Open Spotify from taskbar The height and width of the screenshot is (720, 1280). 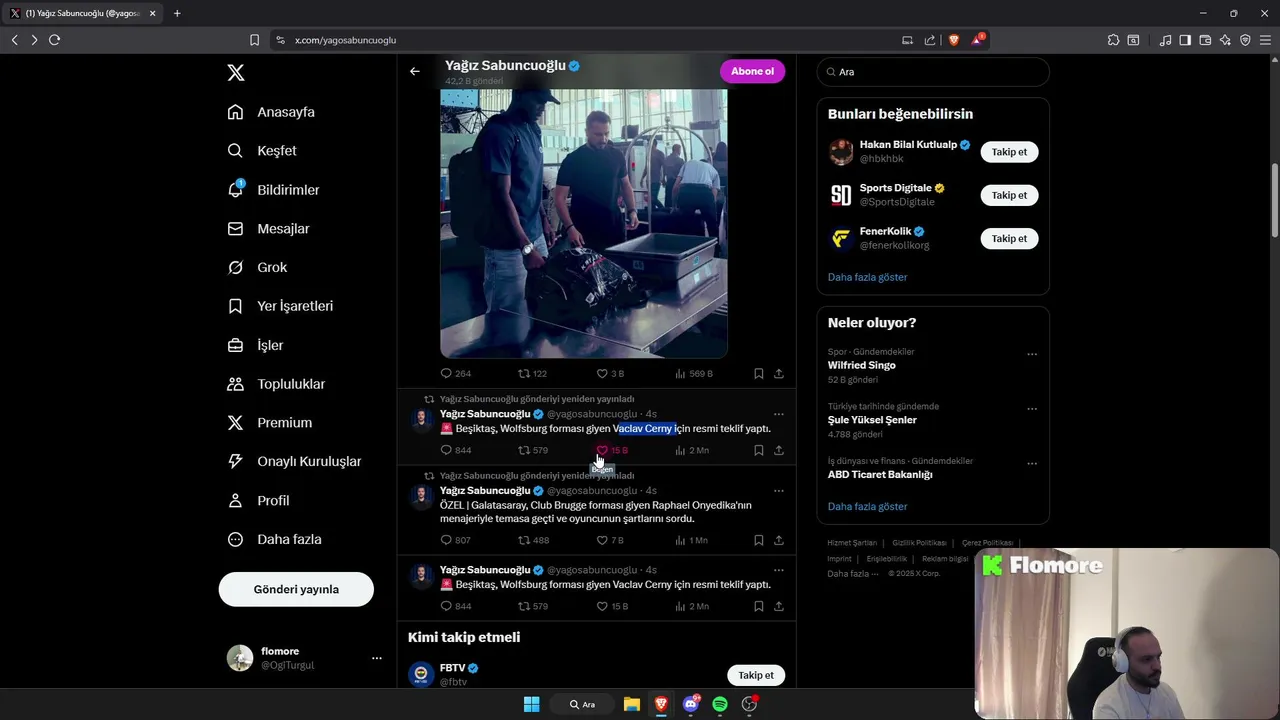click(720, 704)
